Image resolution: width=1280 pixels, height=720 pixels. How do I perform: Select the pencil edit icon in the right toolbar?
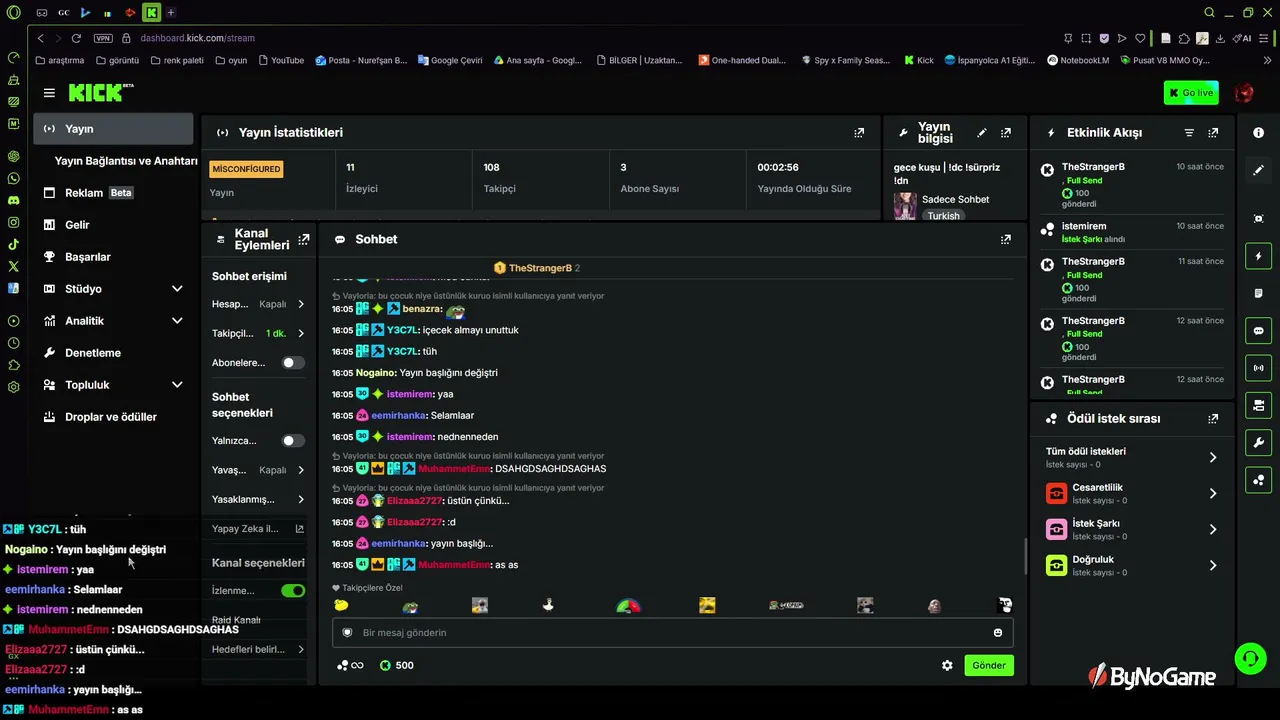tap(1258, 171)
